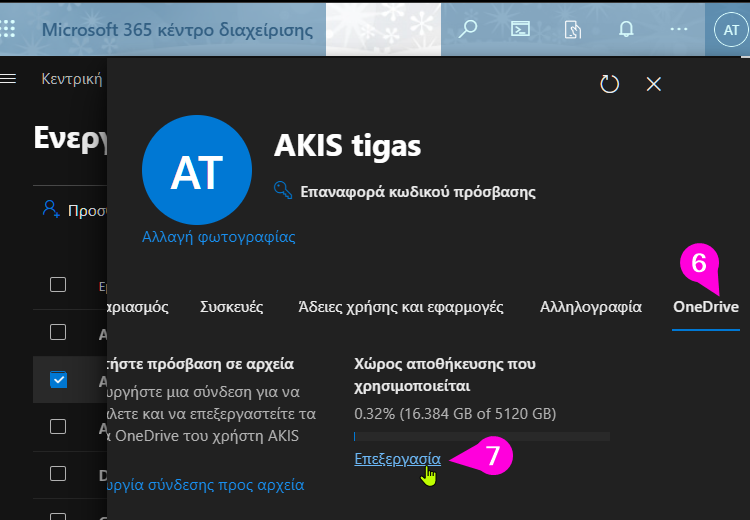Click the Αλλαγή φωτογραφίας link
The width and height of the screenshot is (750, 520).
point(219,237)
